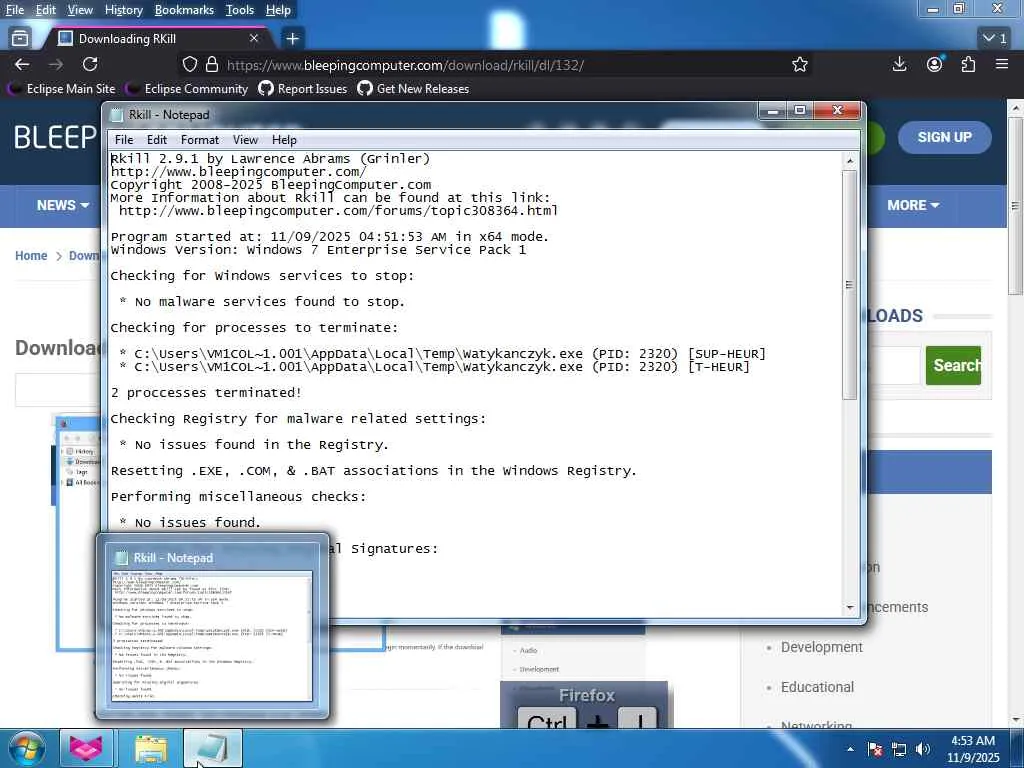Viewport: 1024px width, 768px height.
Task: Open Firefox View icon at tab bar
Action: [20, 39]
